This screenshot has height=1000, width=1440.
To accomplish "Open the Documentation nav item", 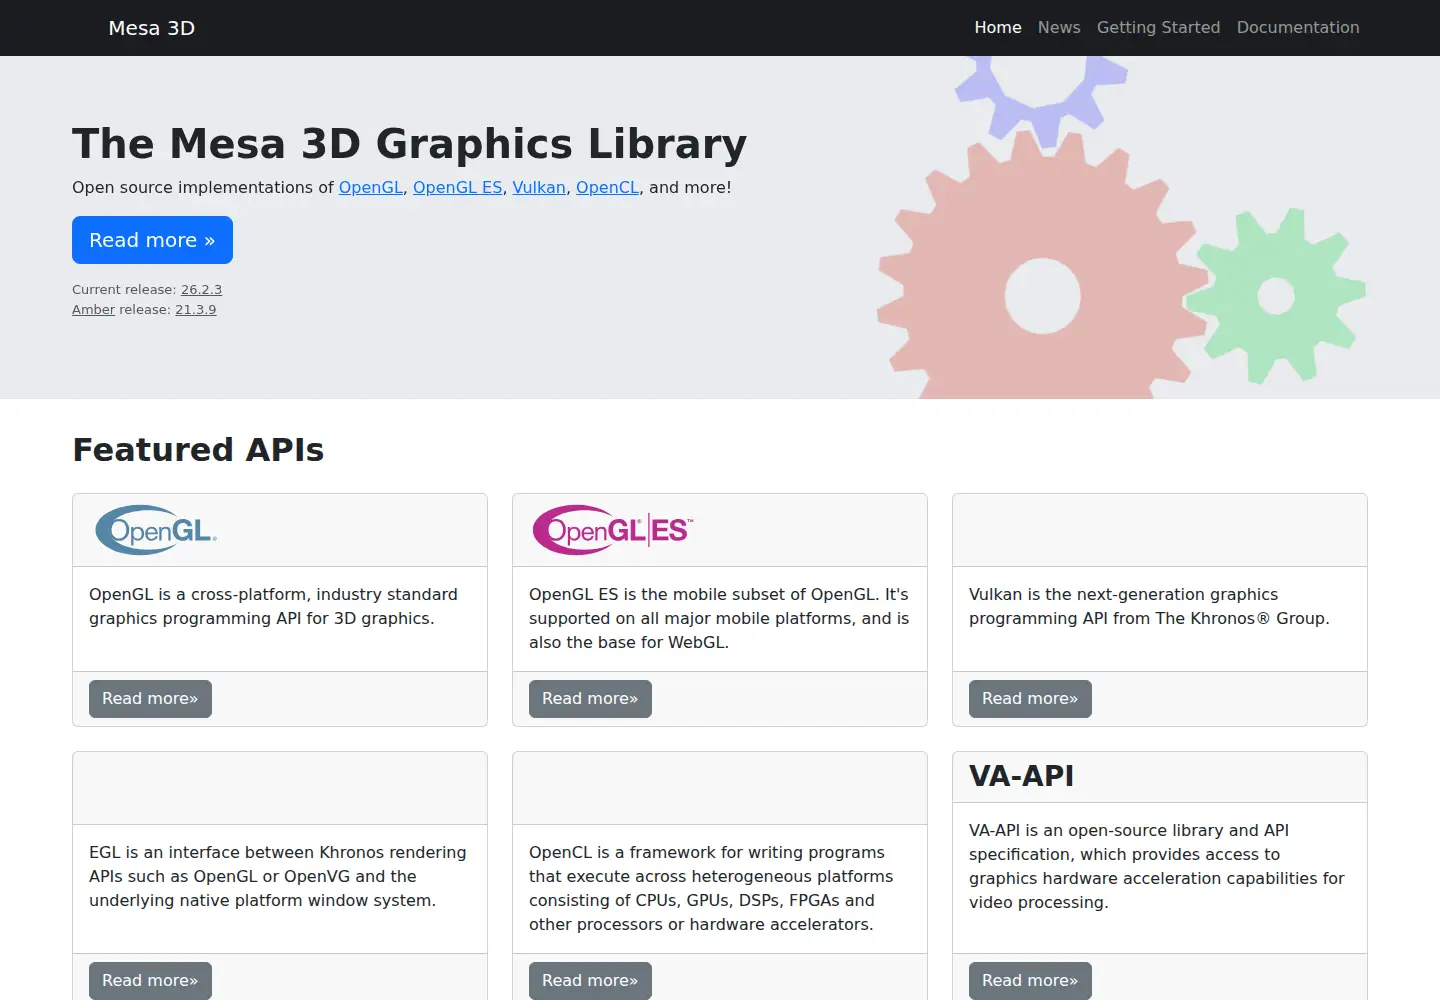I will pos(1298,28).
